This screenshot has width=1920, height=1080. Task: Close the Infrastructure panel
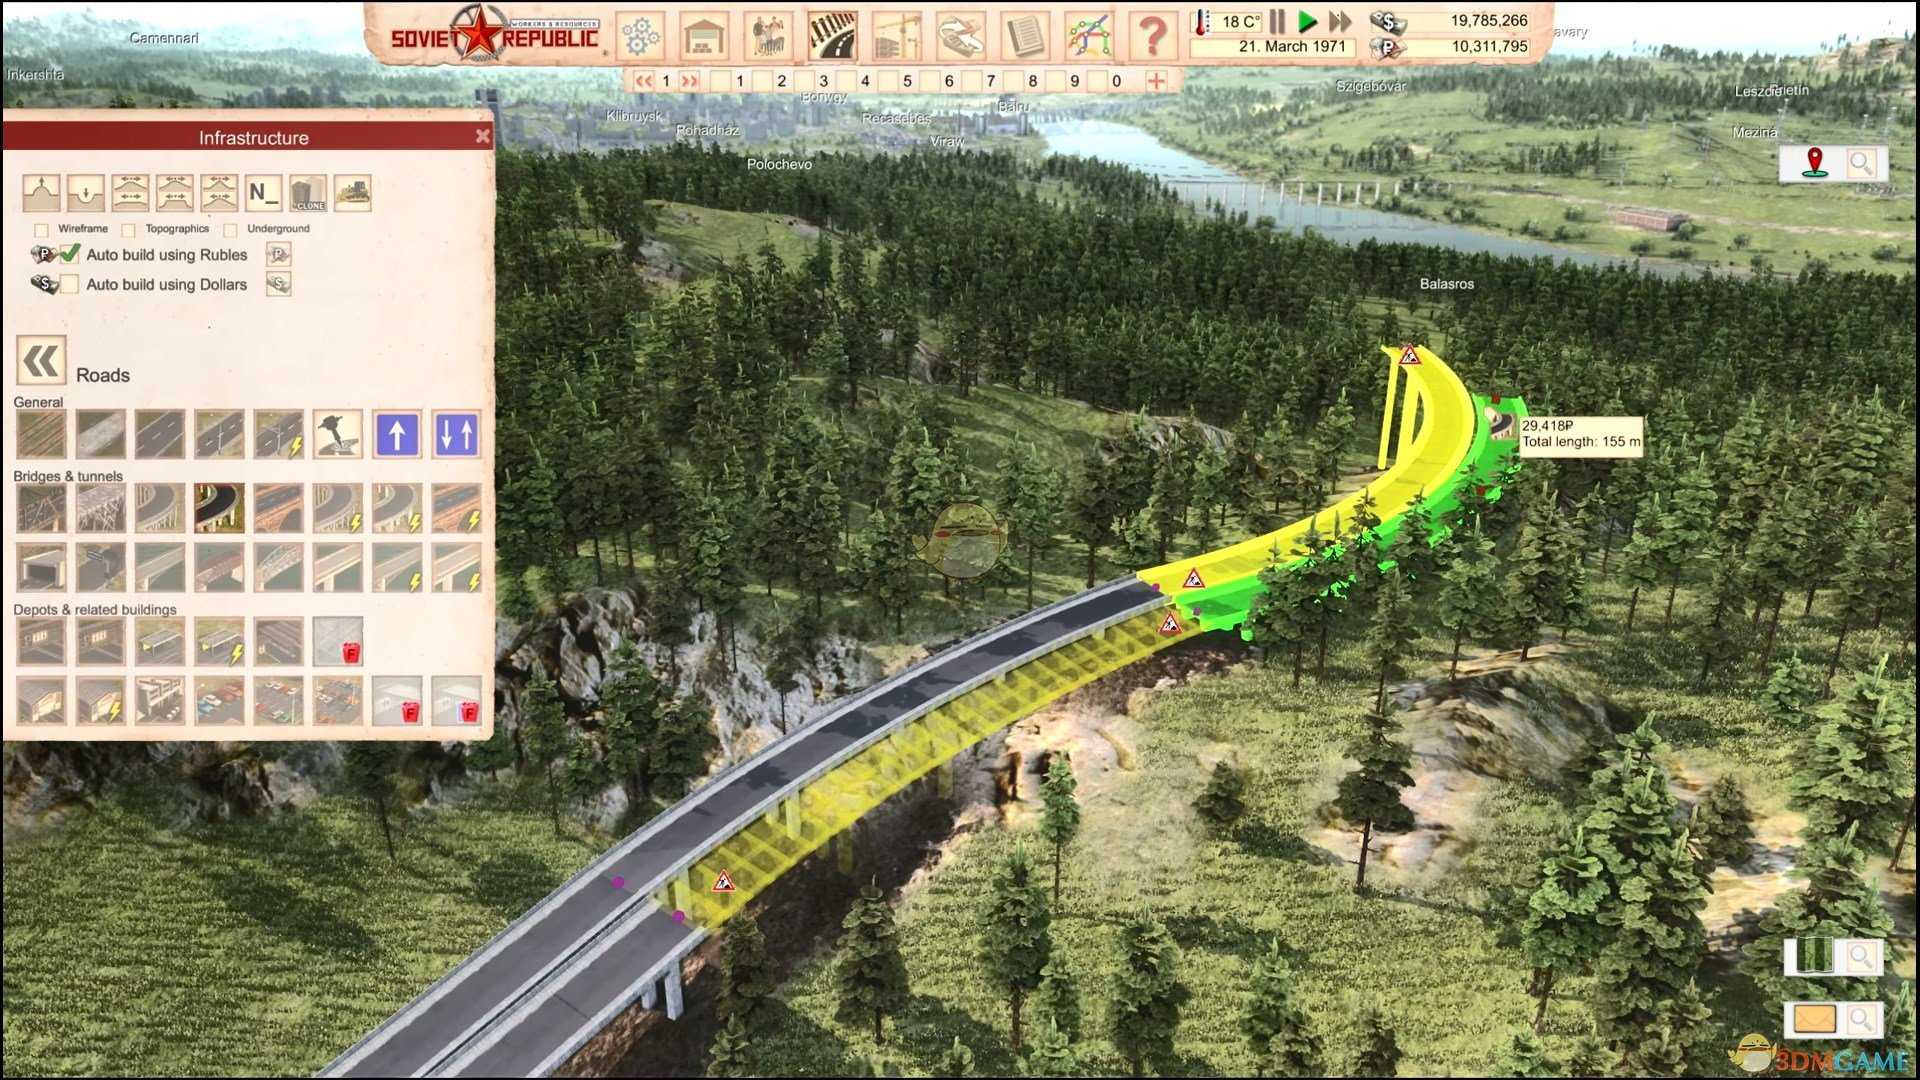[483, 137]
